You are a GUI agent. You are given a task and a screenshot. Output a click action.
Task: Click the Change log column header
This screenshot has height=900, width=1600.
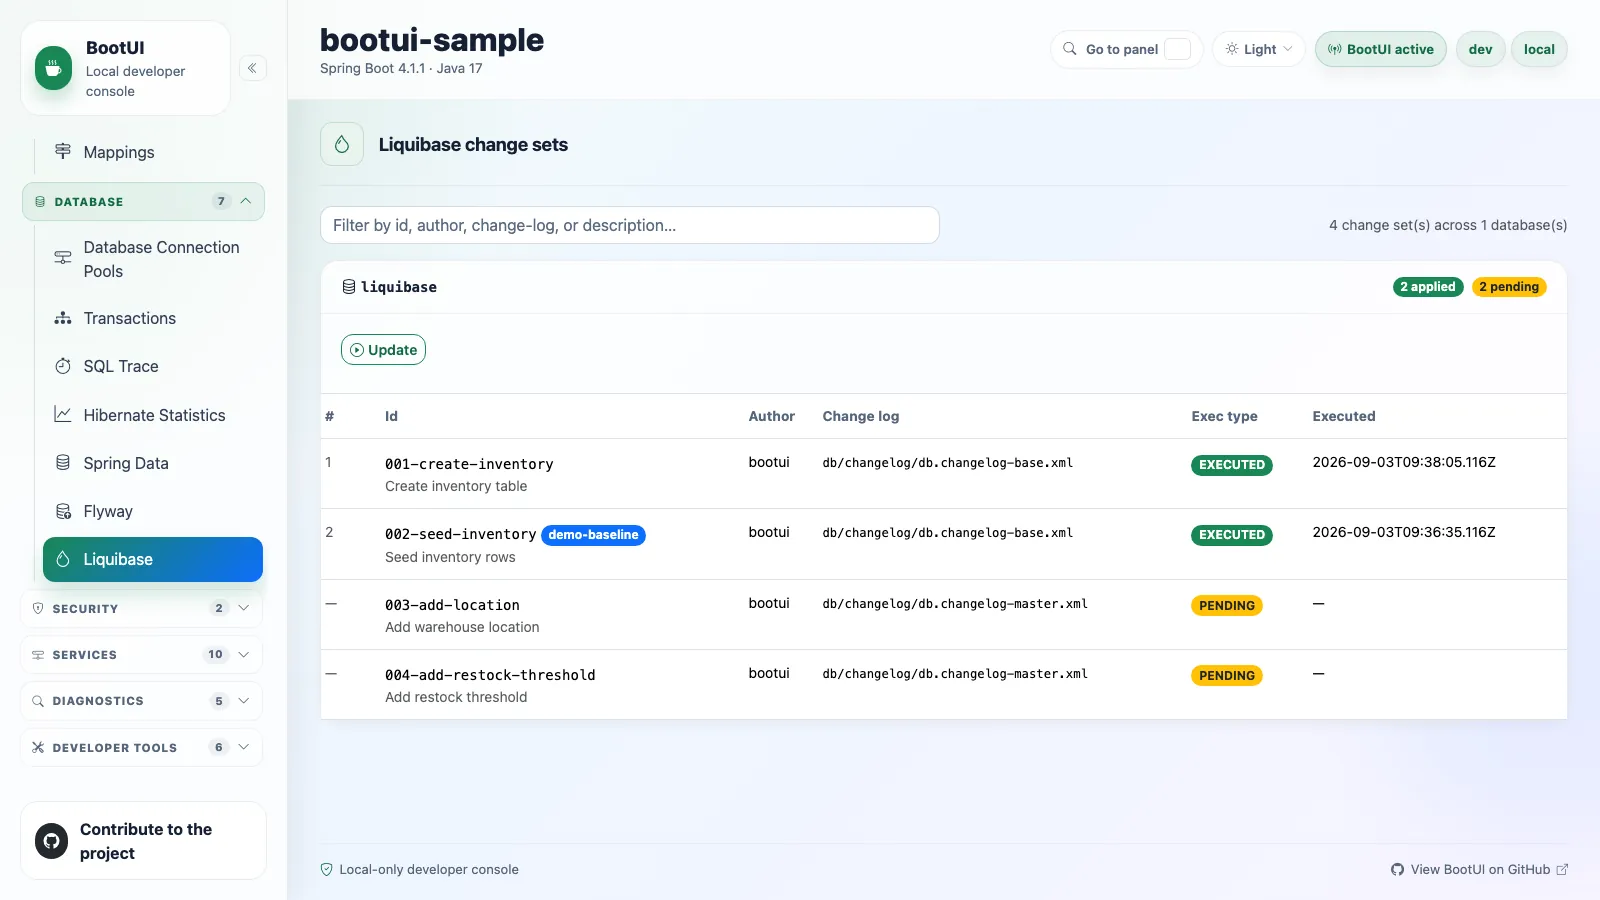[x=861, y=416]
